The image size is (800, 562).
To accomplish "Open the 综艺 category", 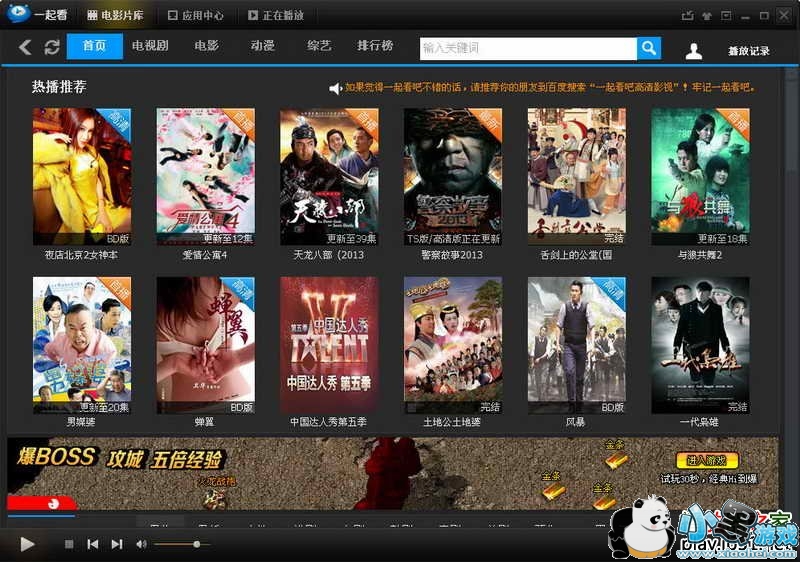I will pos(319,46).
